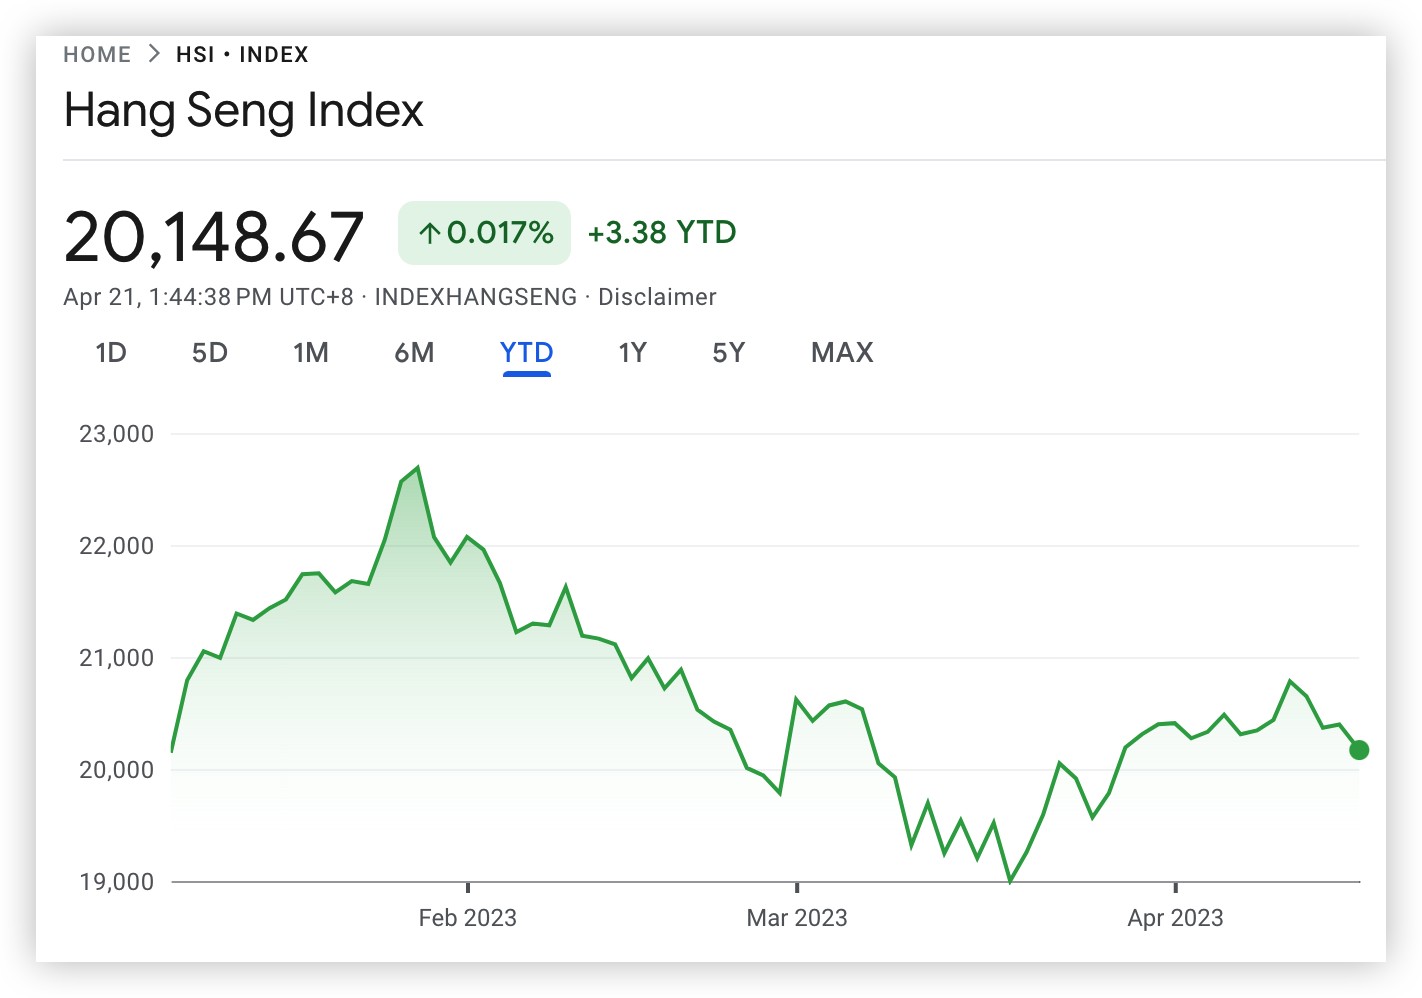Select the highlighted YTD tab
This screenshot has width=1422, height=998.
[526, 353]
